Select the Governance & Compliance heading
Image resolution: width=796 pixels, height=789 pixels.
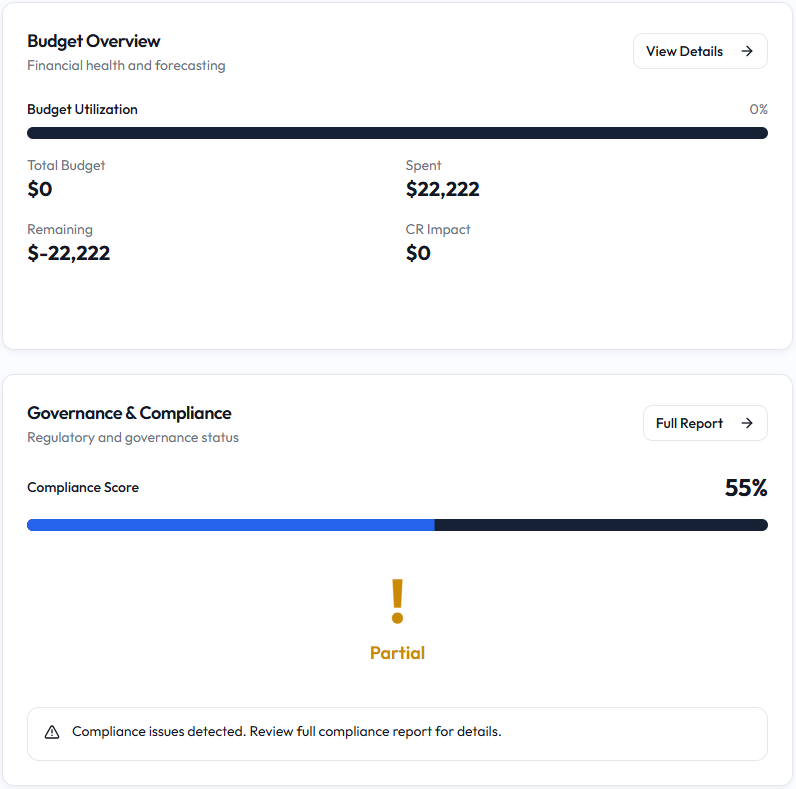129,413
